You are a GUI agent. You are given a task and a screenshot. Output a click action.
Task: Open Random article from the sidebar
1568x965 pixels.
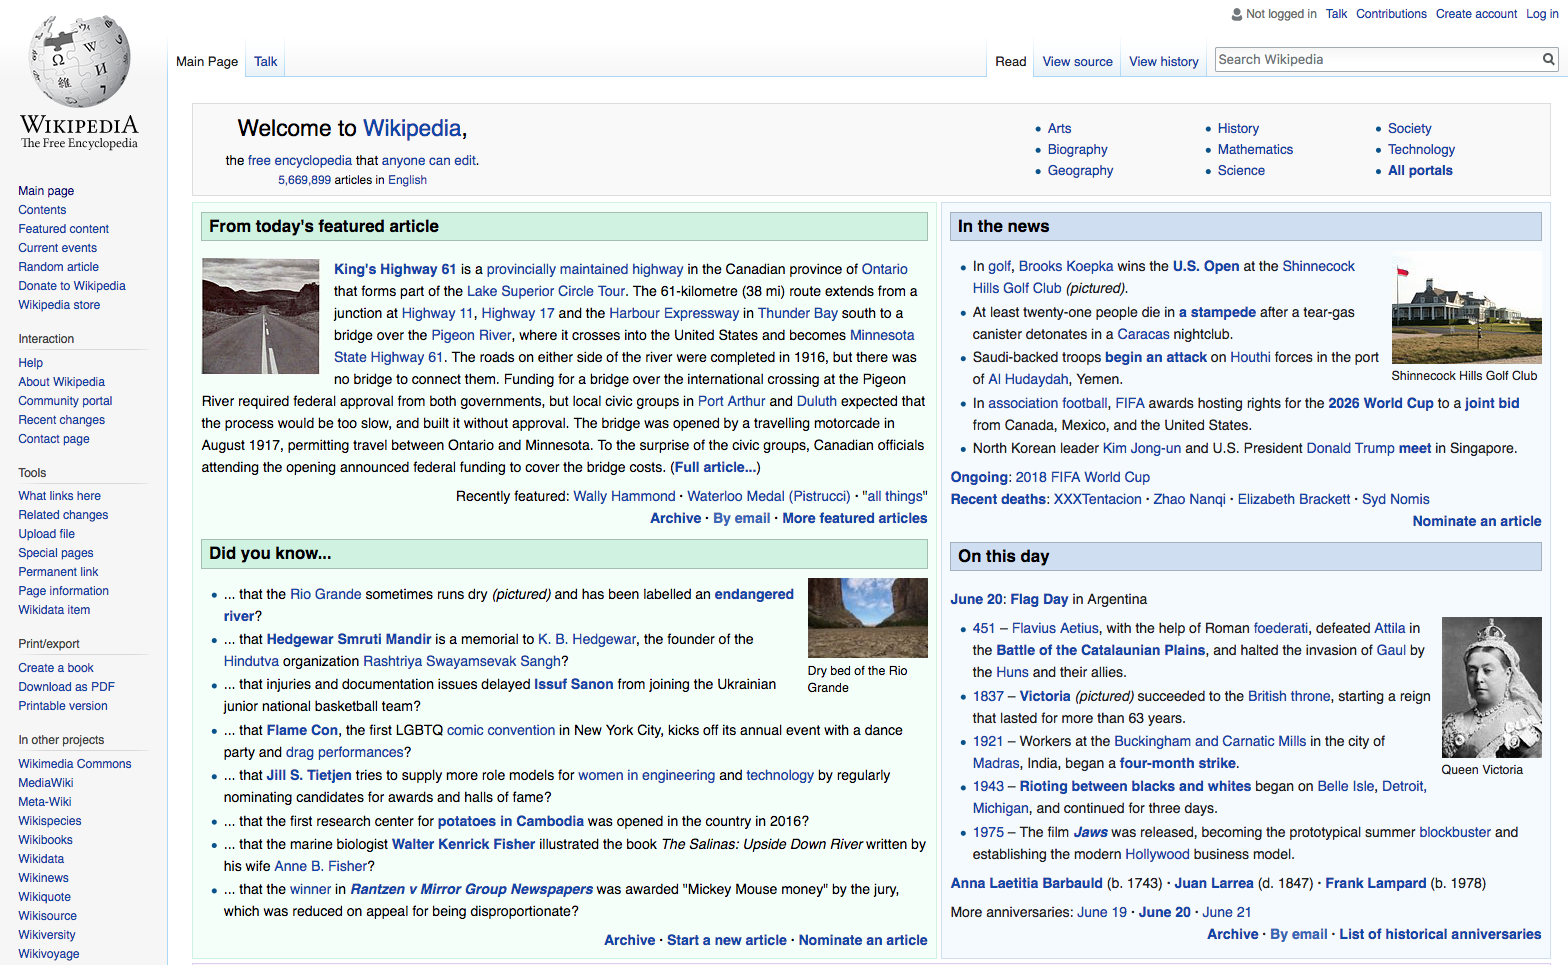(58, 267)
